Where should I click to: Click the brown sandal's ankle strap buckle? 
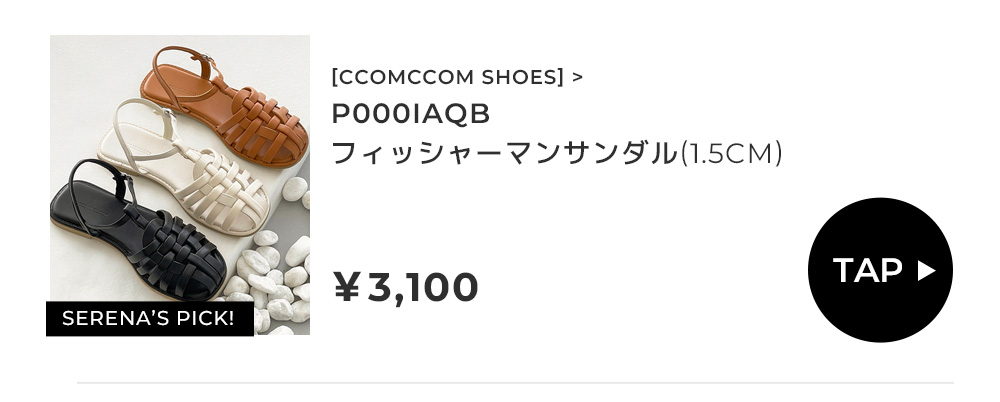click(206, 60)
